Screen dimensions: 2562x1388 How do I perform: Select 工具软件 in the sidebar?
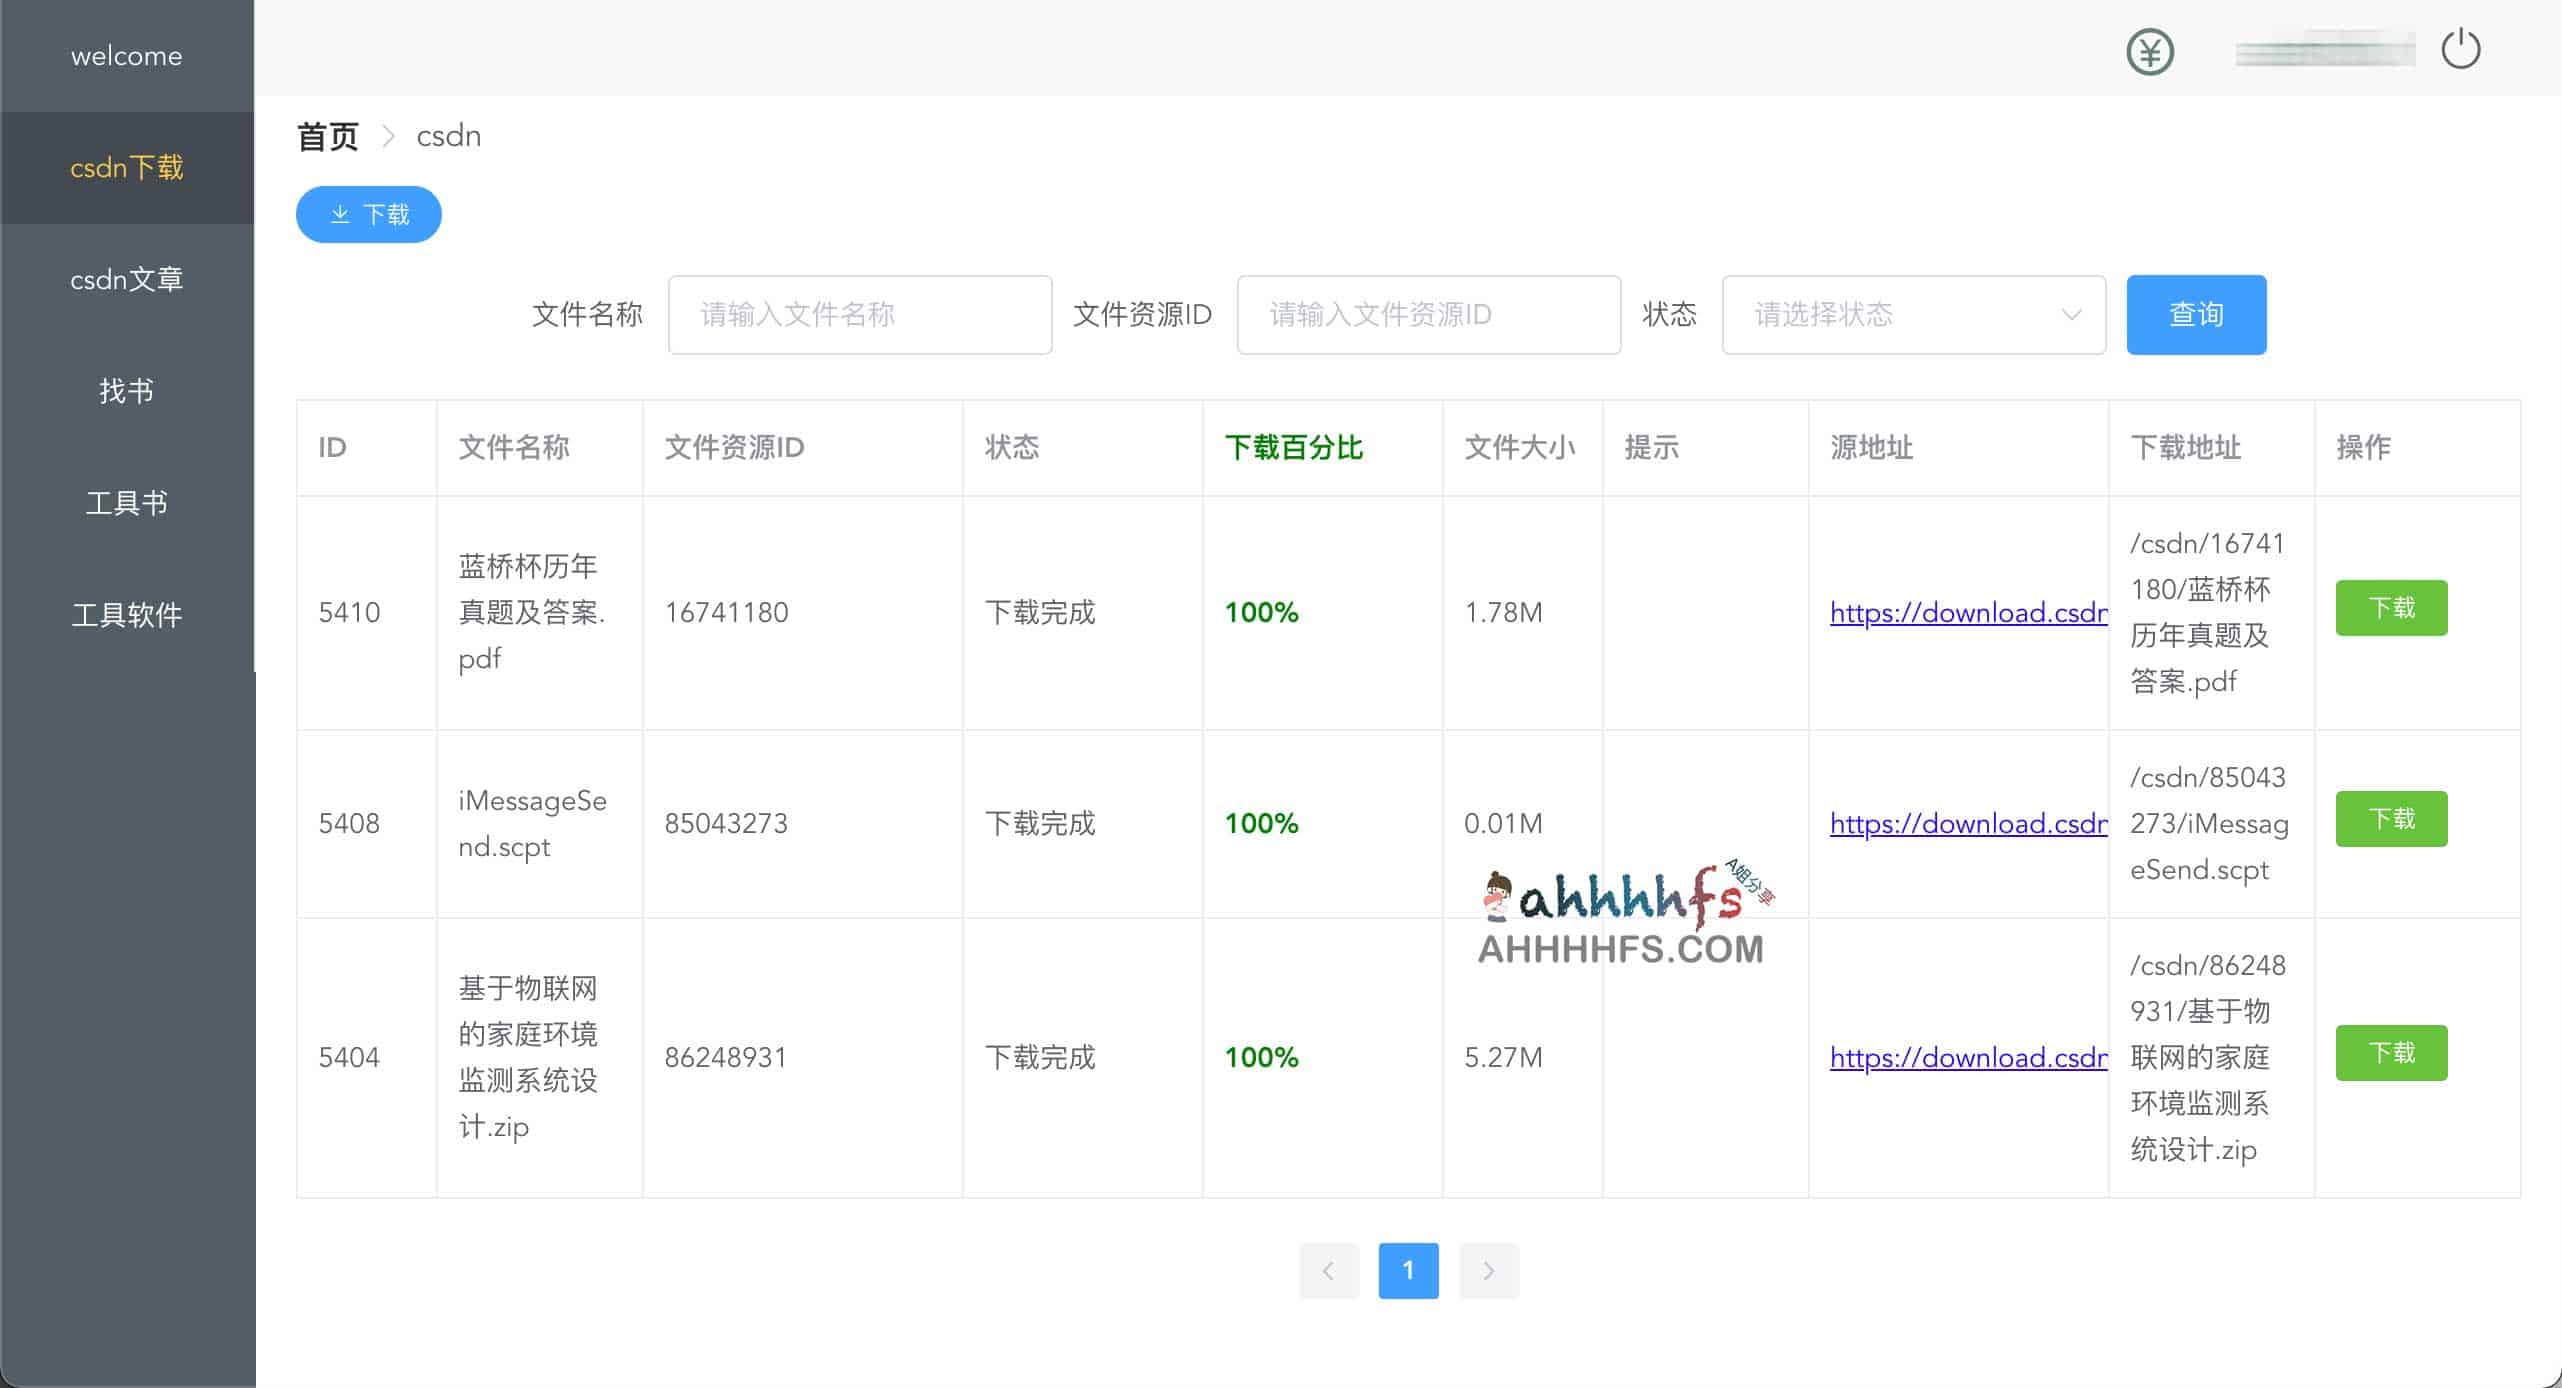click(x=126, y=615)
